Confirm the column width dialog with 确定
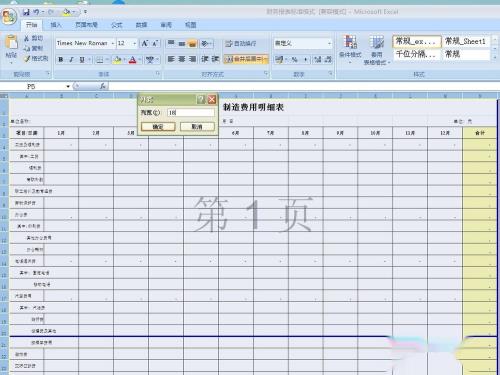This screenshot has width=500, height=375. (158, 126)
